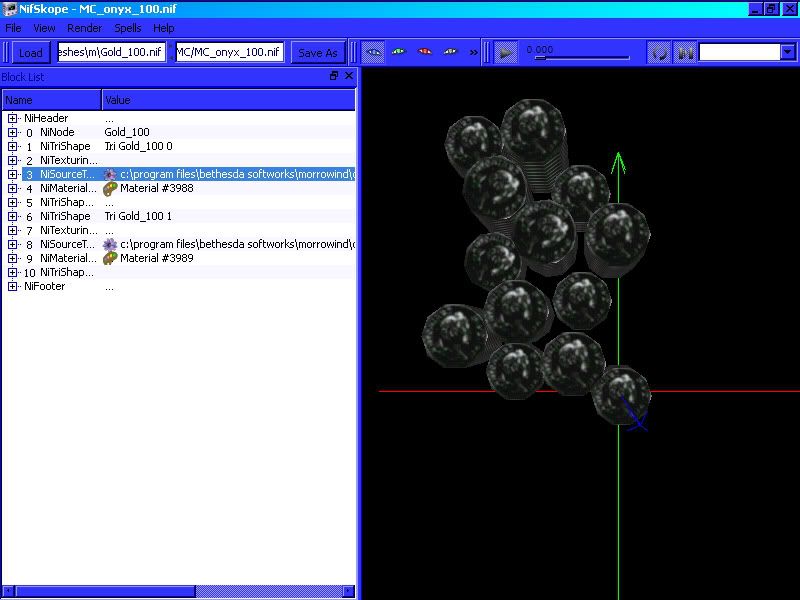Click the Name column header
Image resolution: width=800 pixels, height=600 pixels.
tap(52, 100)
